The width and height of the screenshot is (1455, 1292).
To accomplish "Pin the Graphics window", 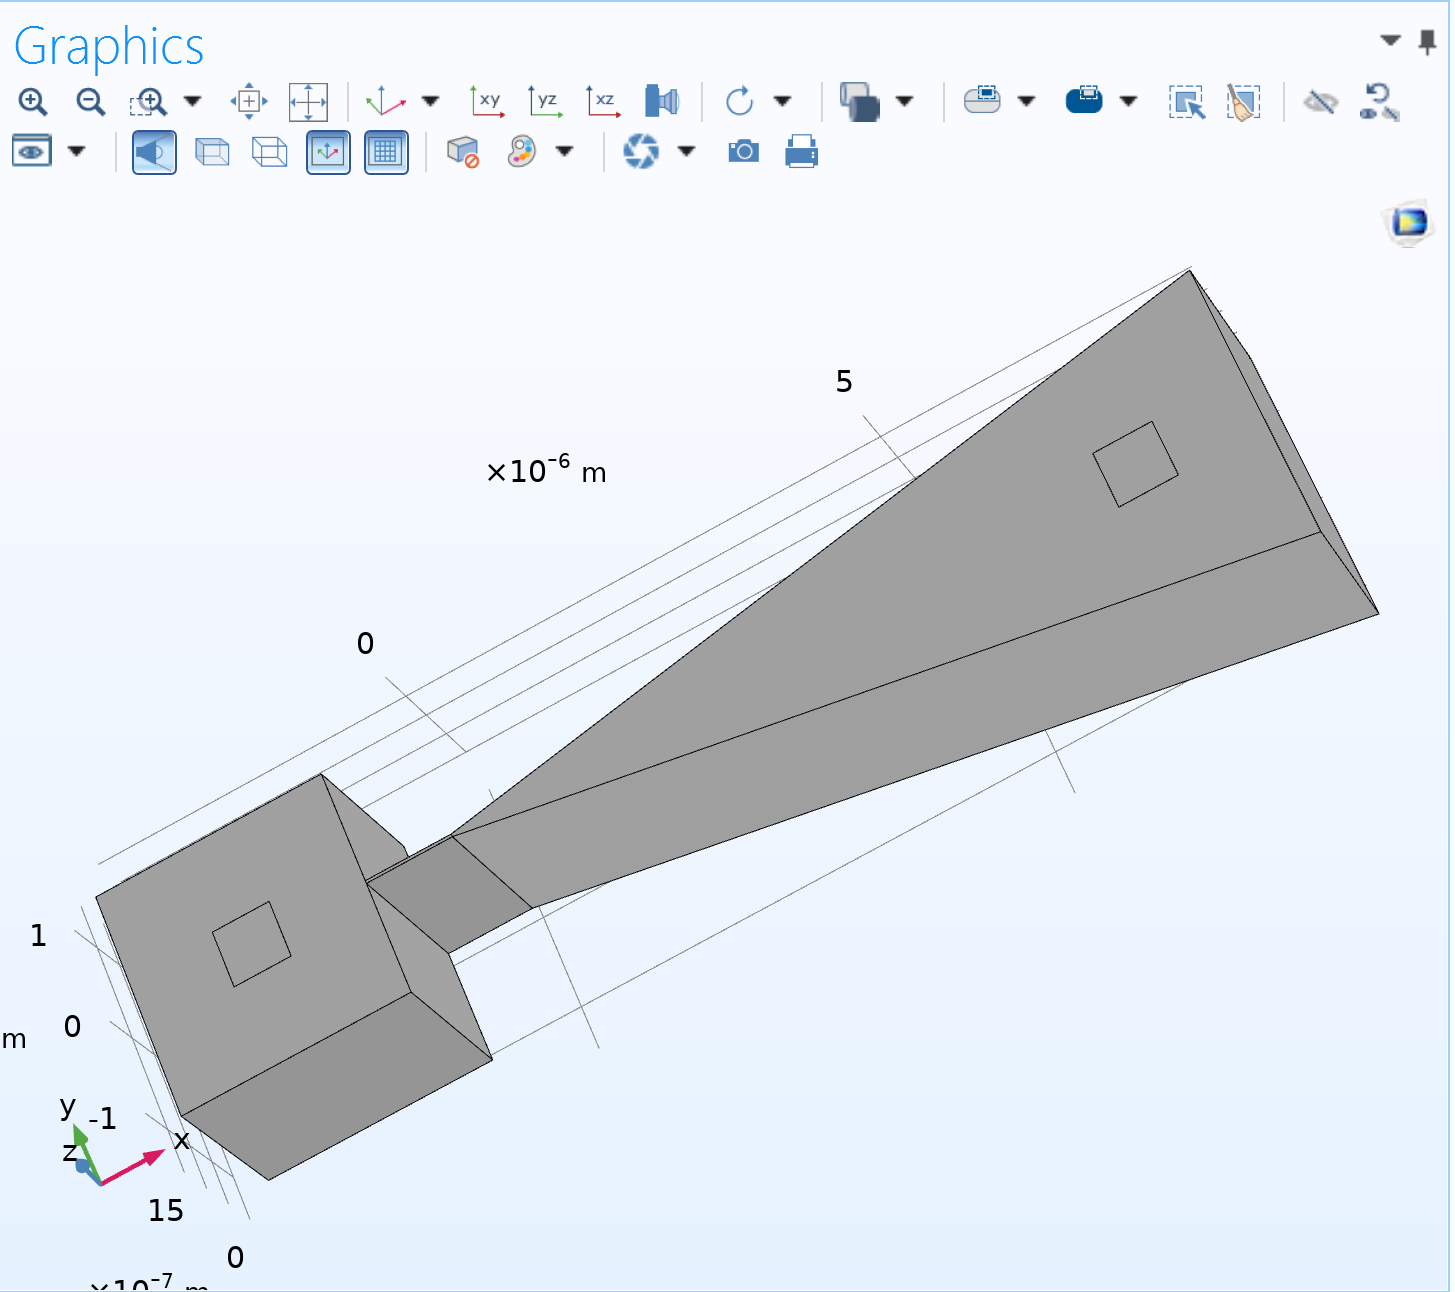I will point(1427,42).
